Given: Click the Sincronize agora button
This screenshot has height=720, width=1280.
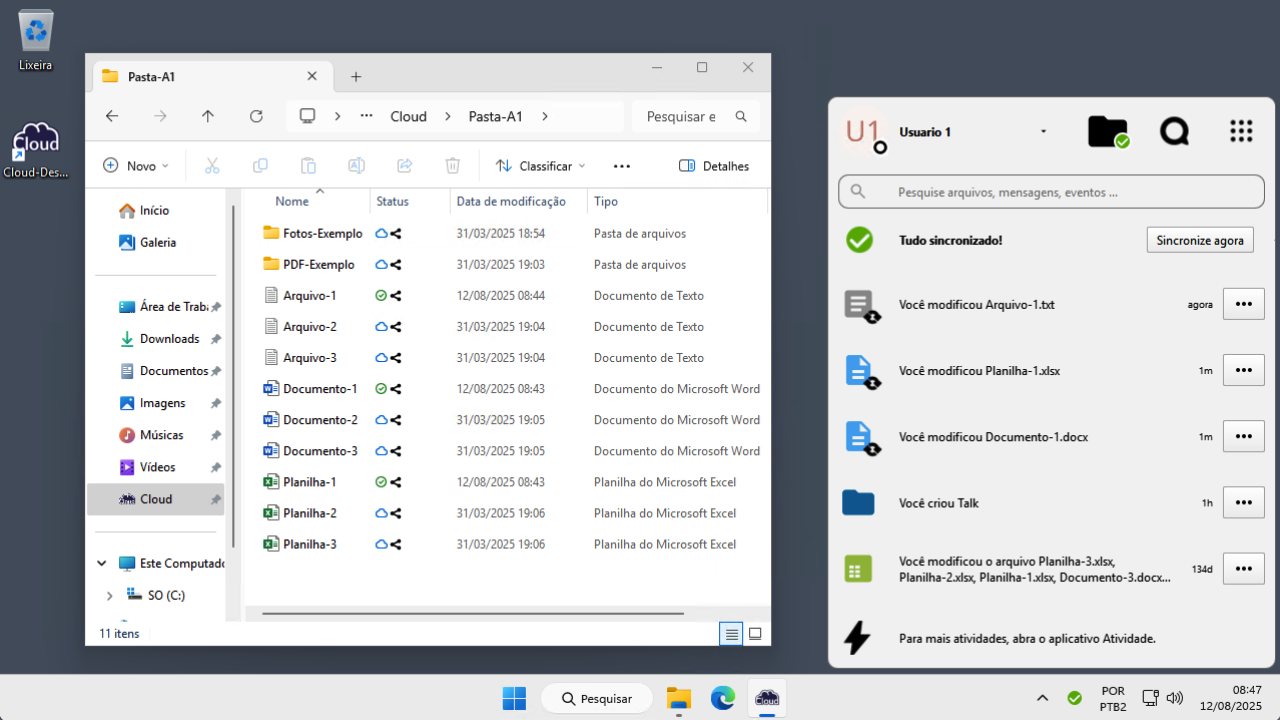Looking at the screenshot, I should [1199, 240].
